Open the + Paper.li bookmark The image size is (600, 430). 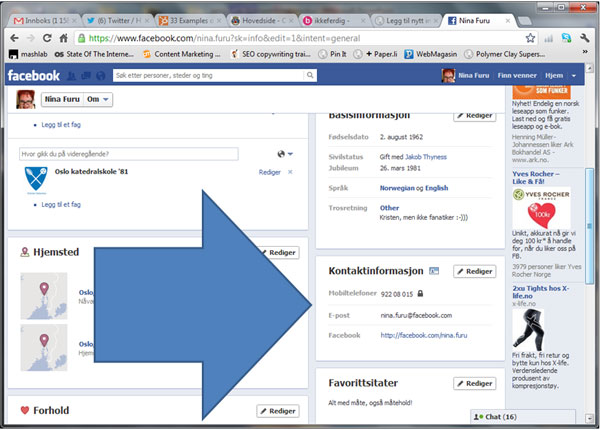(375, 54)
